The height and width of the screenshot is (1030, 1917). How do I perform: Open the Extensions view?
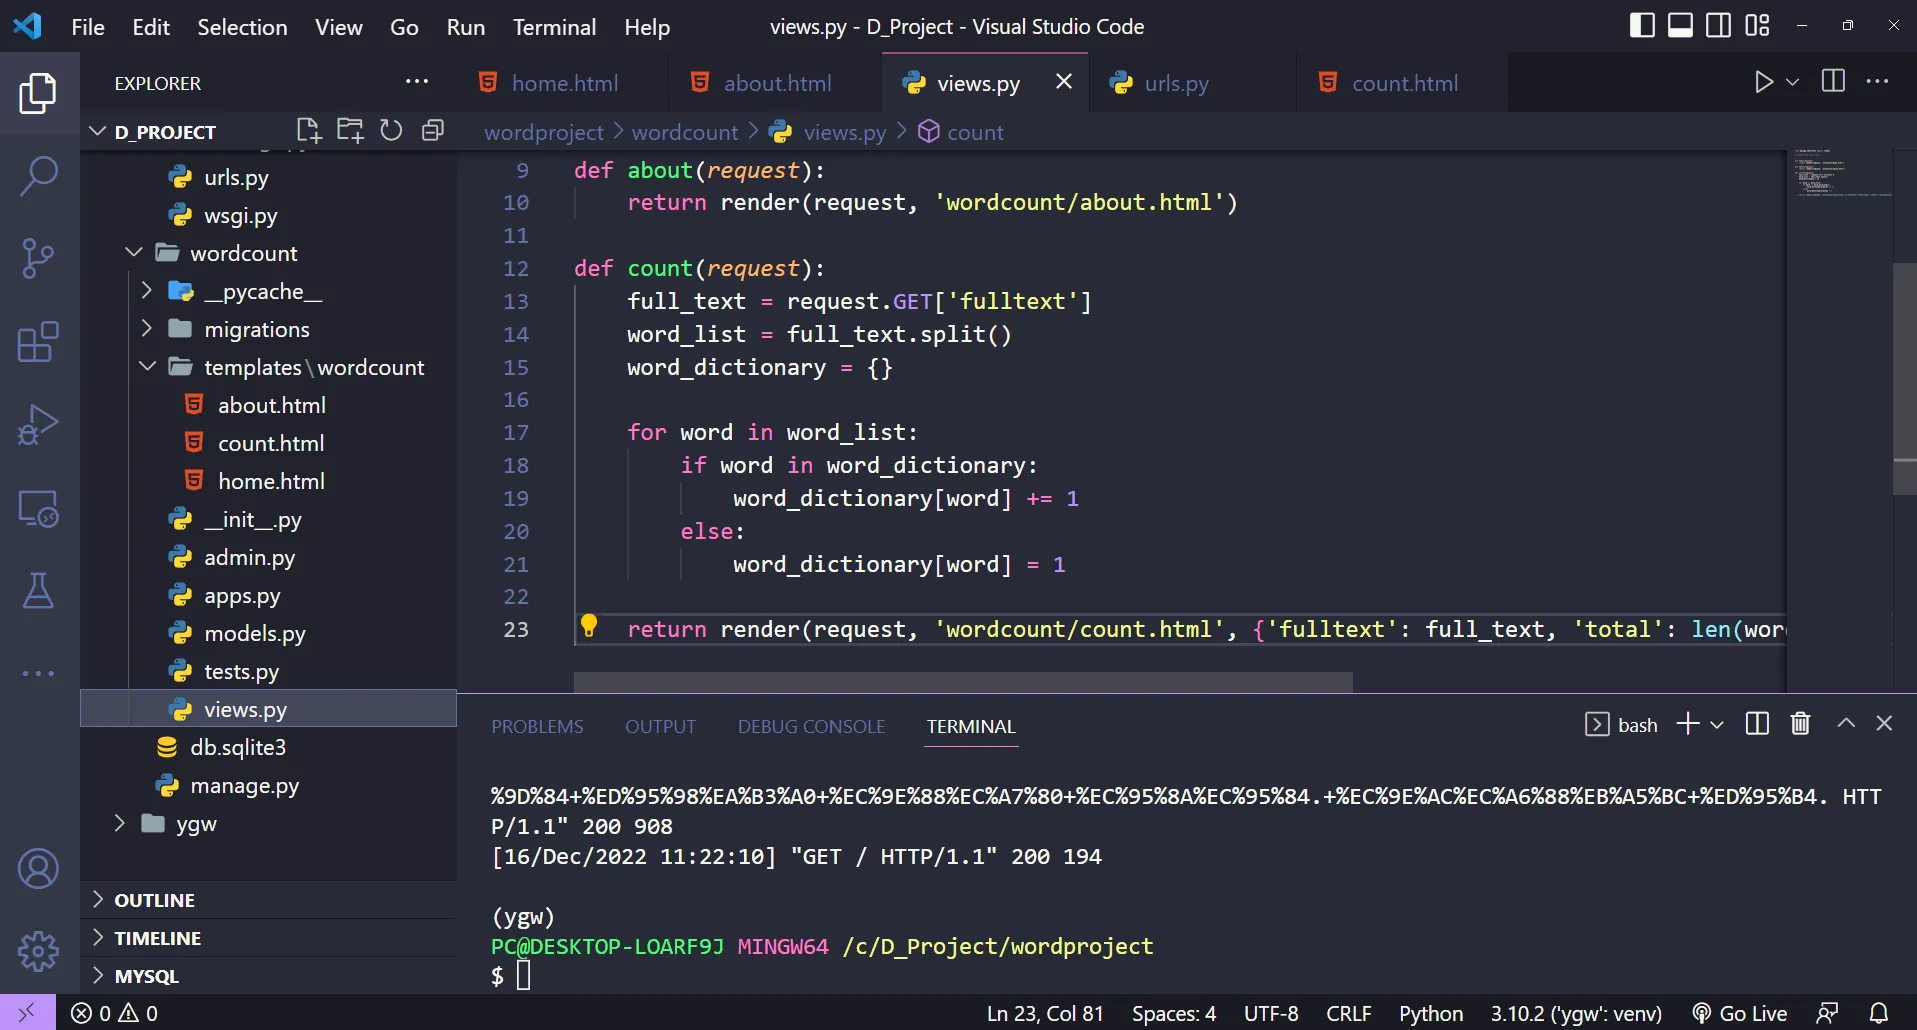click(38, 342)
